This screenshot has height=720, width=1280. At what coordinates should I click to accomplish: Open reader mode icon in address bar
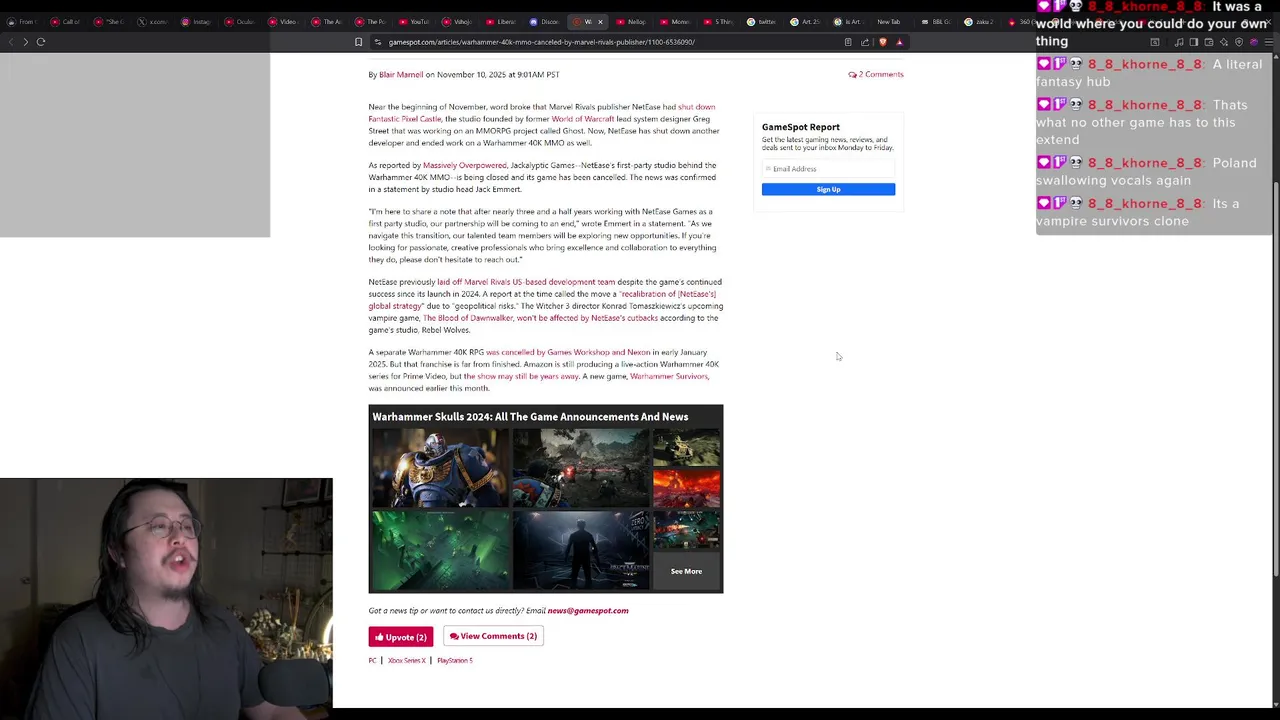[848, 42]
